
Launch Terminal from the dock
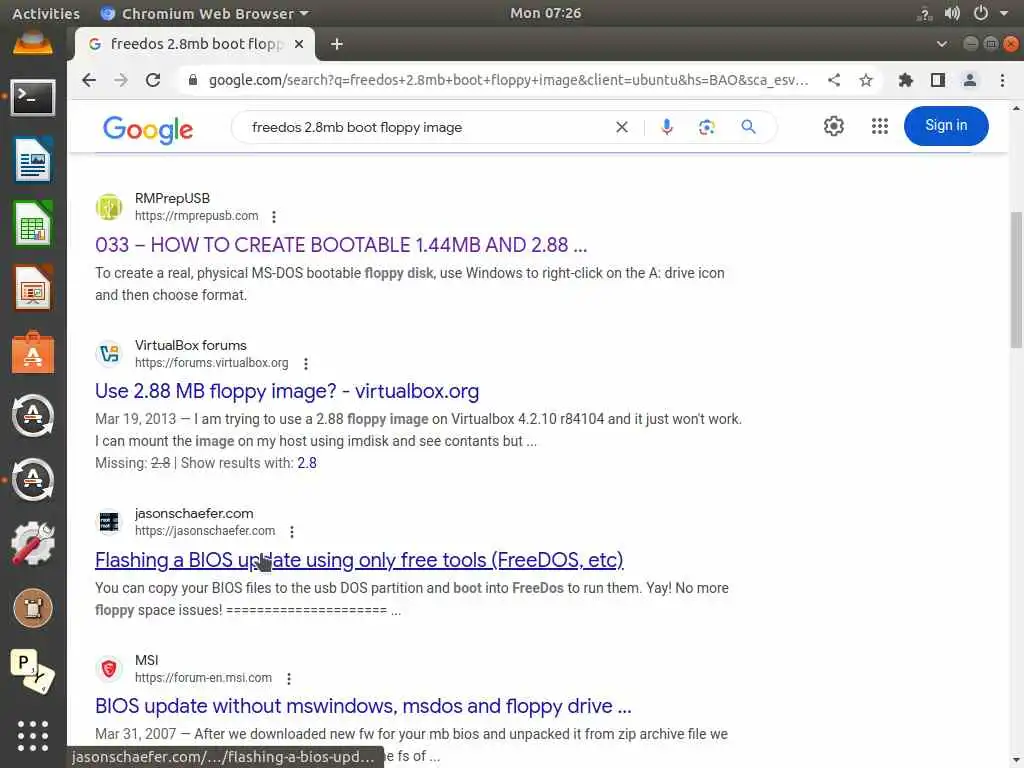pos(33,98)
